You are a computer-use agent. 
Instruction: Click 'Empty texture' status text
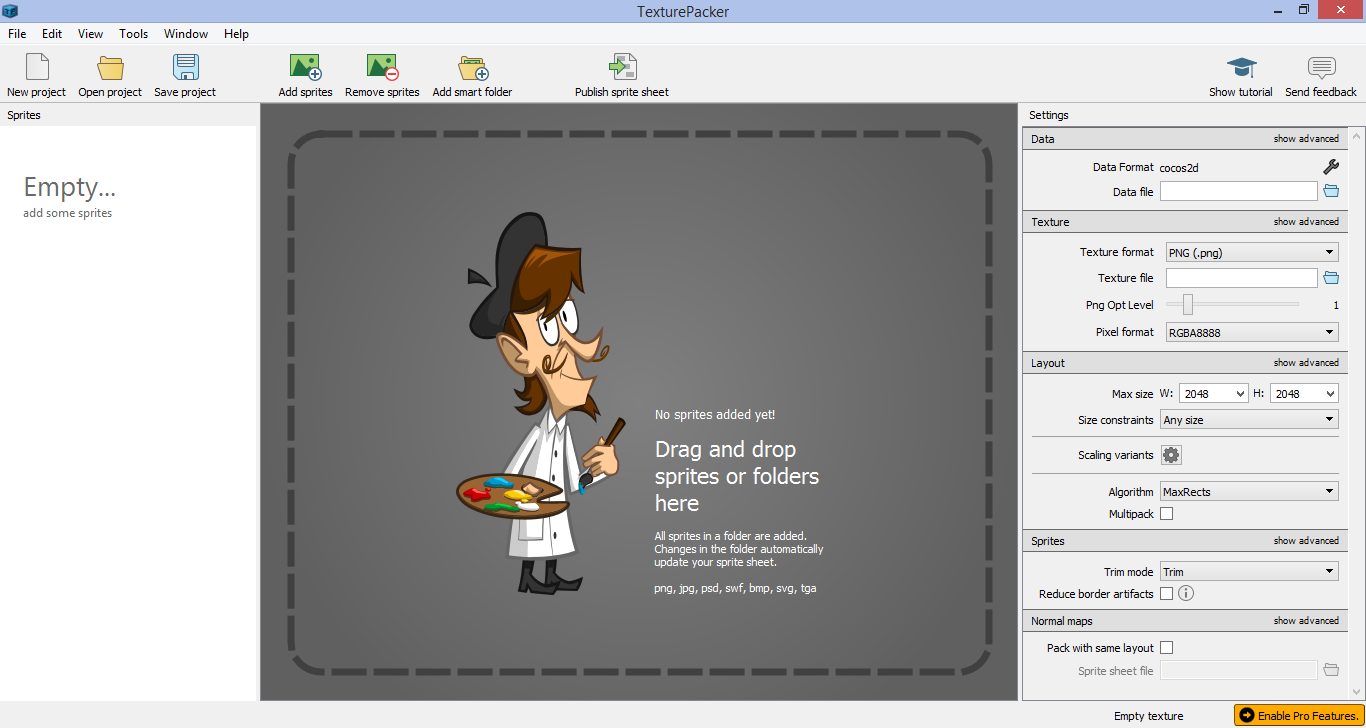coord(1148,716)
